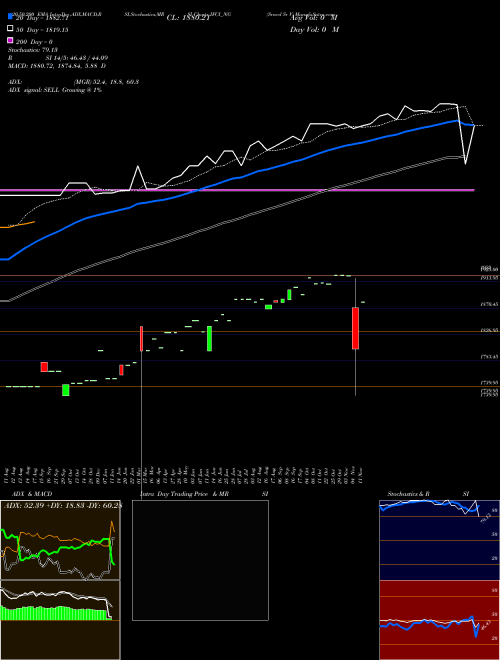
Task: Click the '(MGR) 52.4, 18.8, 60.3' ADX values
Action: (106, 82)
